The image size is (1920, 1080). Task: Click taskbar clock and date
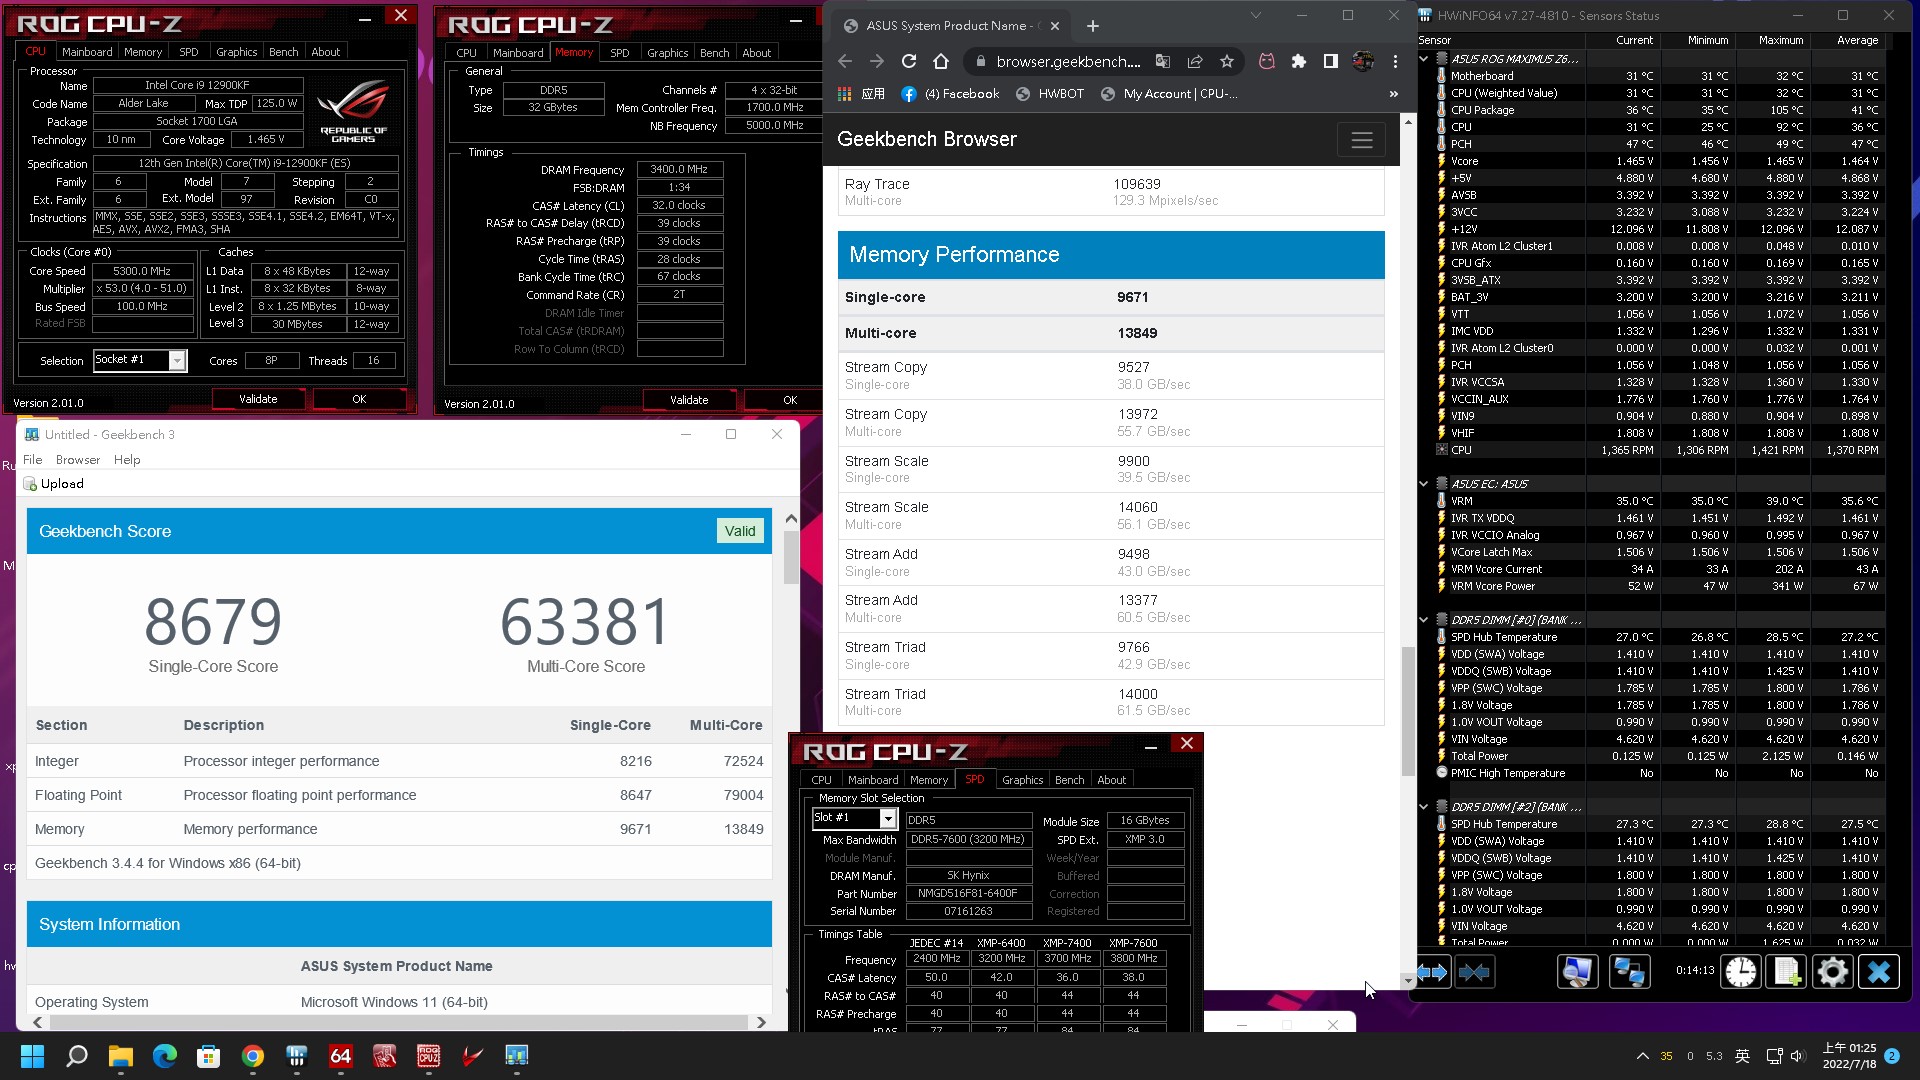coord(1849,1056)
